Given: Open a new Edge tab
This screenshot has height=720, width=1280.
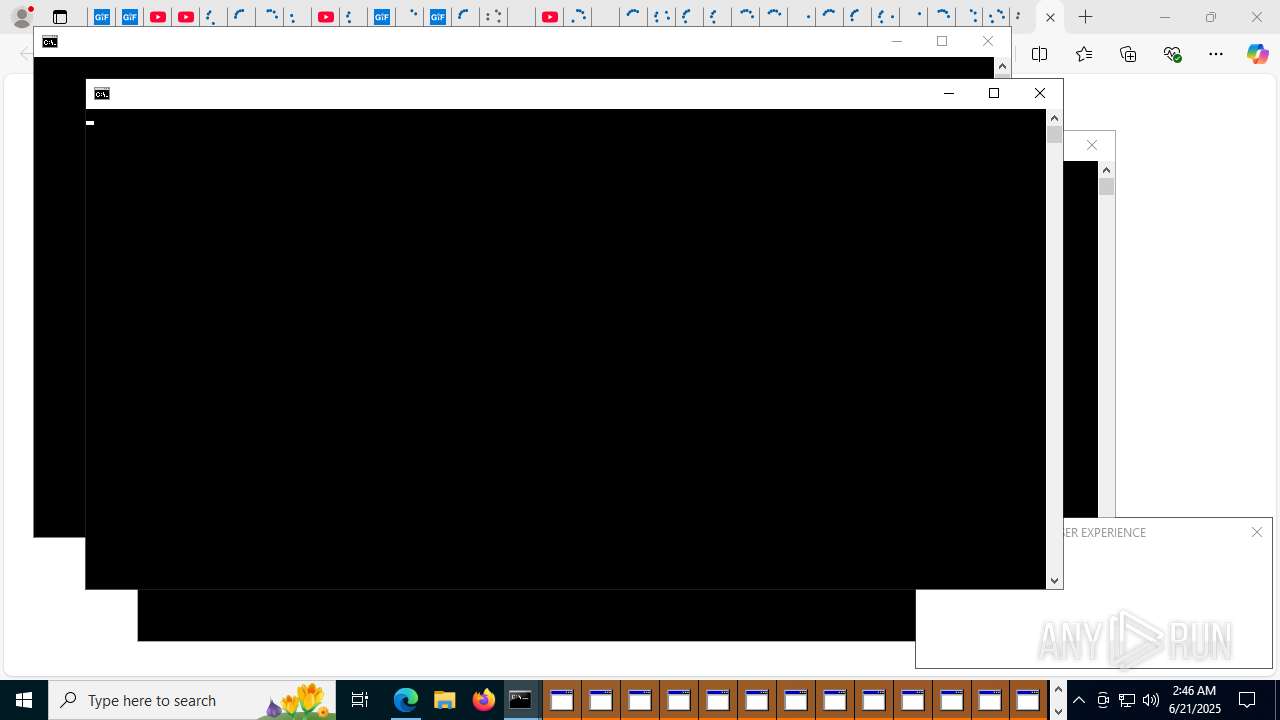Looking at the screenshot, I should coord(1086,17).
